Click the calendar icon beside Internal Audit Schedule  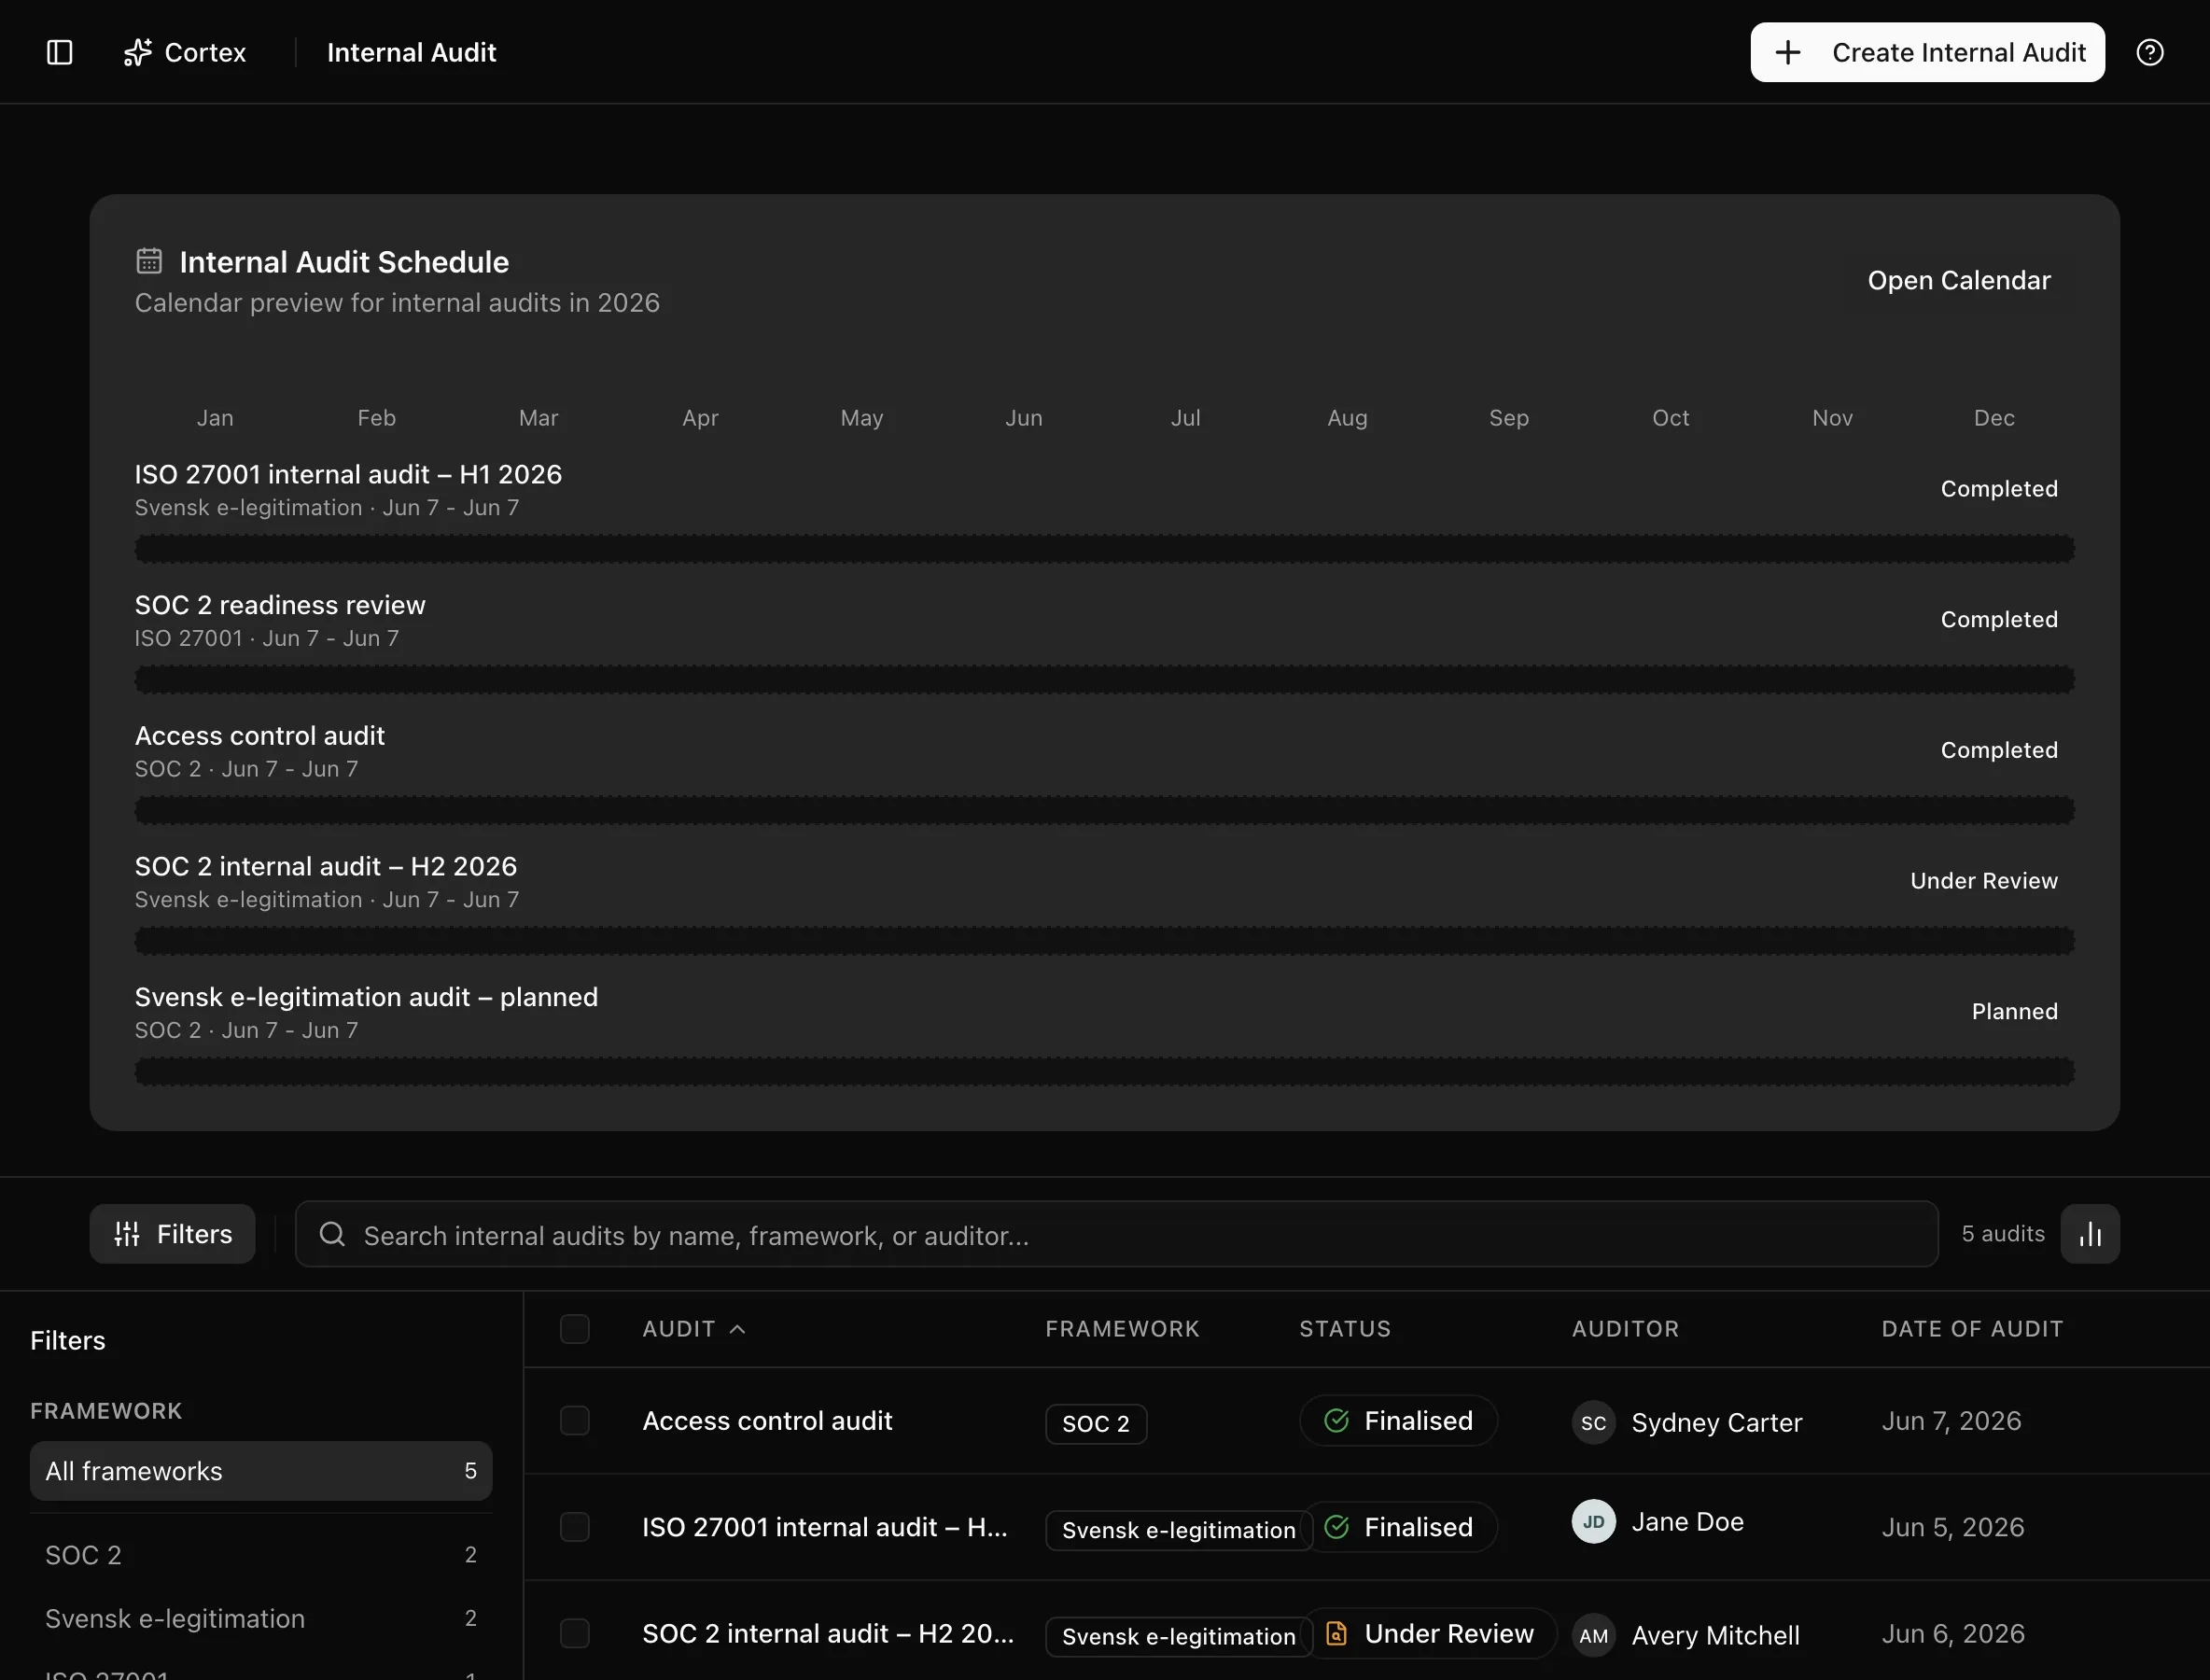click(149, 261)
